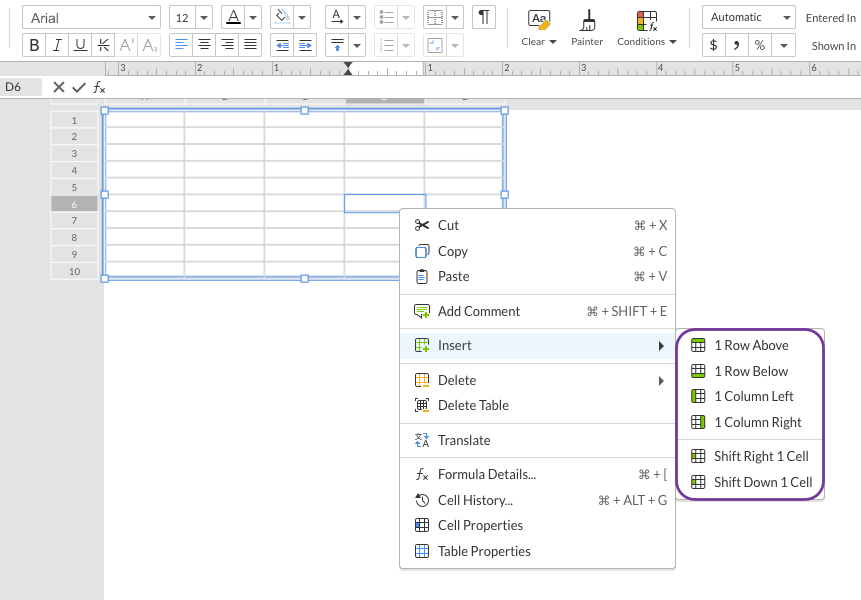This screenshot has height=600, width=861.
Task: Click the Clear formatting button
Action: click(x=539, y=28)
